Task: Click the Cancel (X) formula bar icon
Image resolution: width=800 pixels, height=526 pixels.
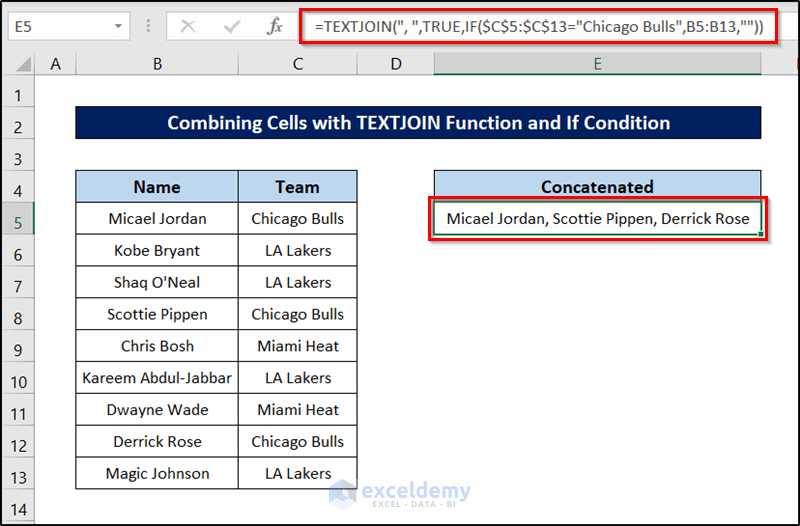Action: click(x=188, y=26)
